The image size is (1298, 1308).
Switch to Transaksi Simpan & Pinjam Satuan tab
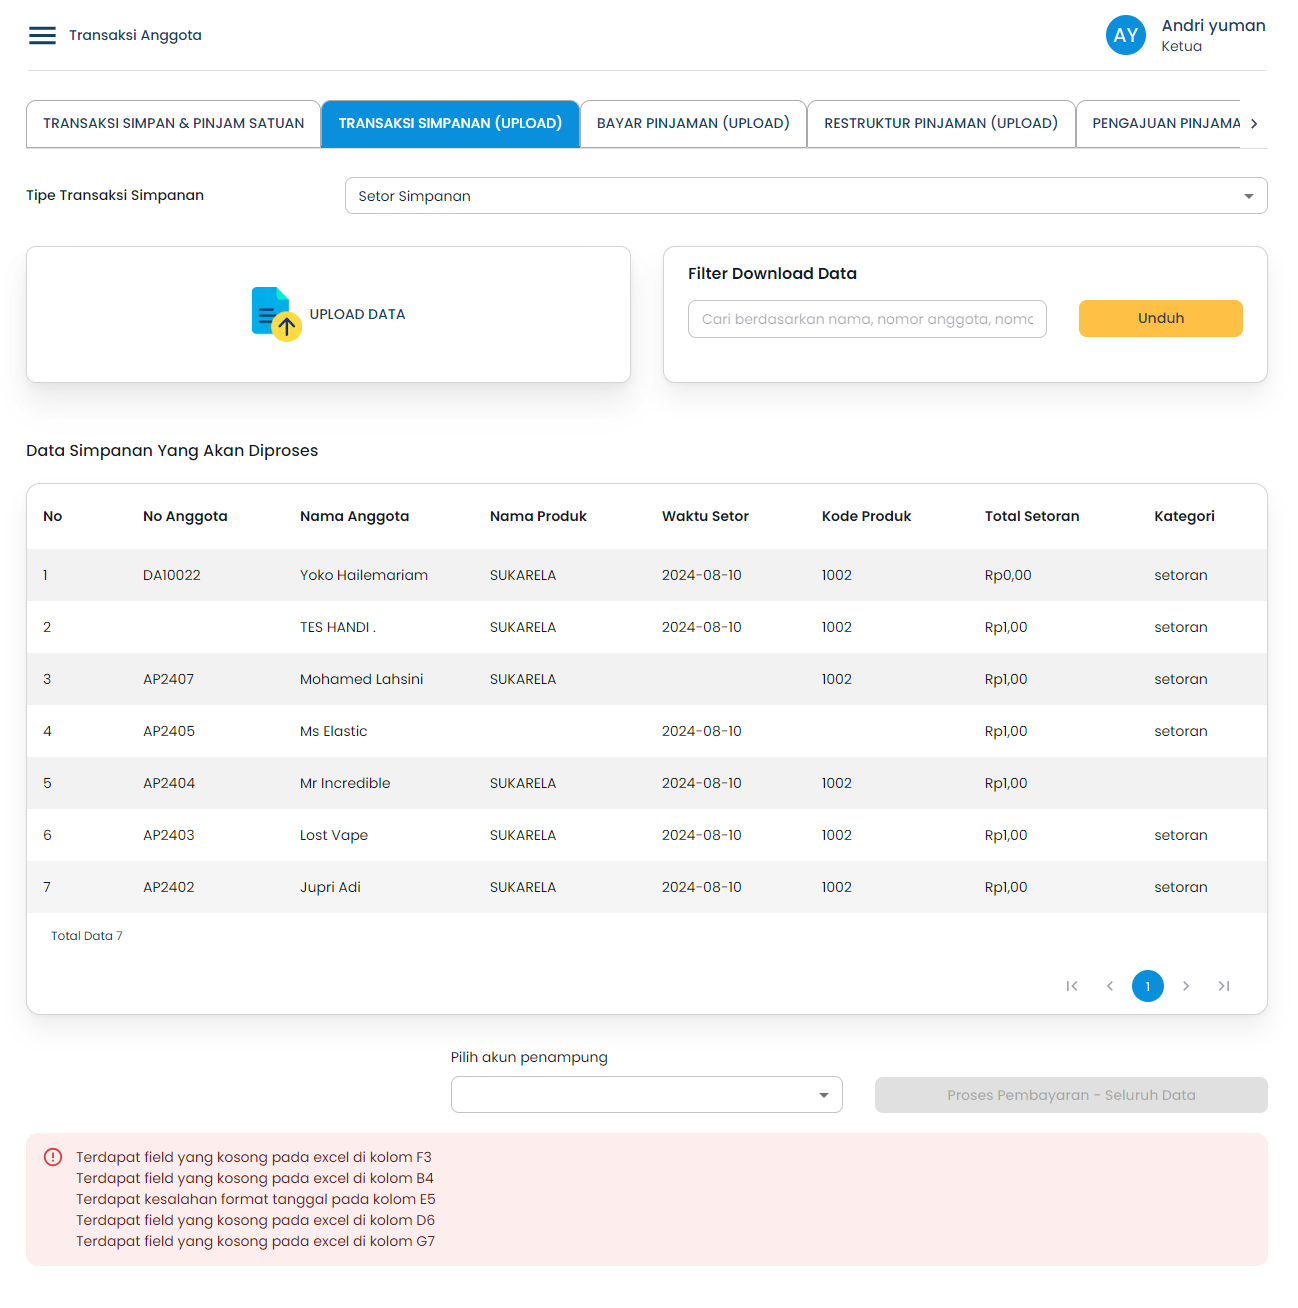[173, 124]
